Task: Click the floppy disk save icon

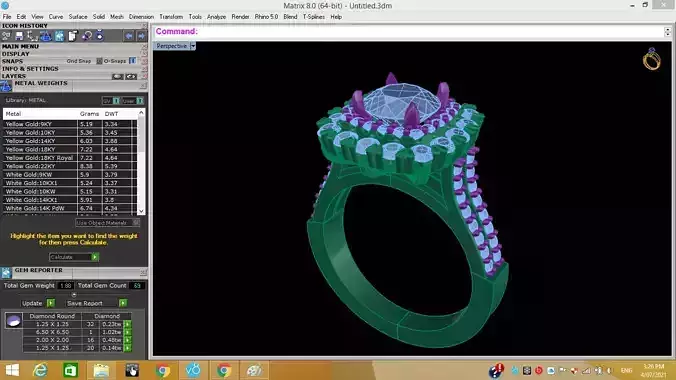Action: pos(19,36)
